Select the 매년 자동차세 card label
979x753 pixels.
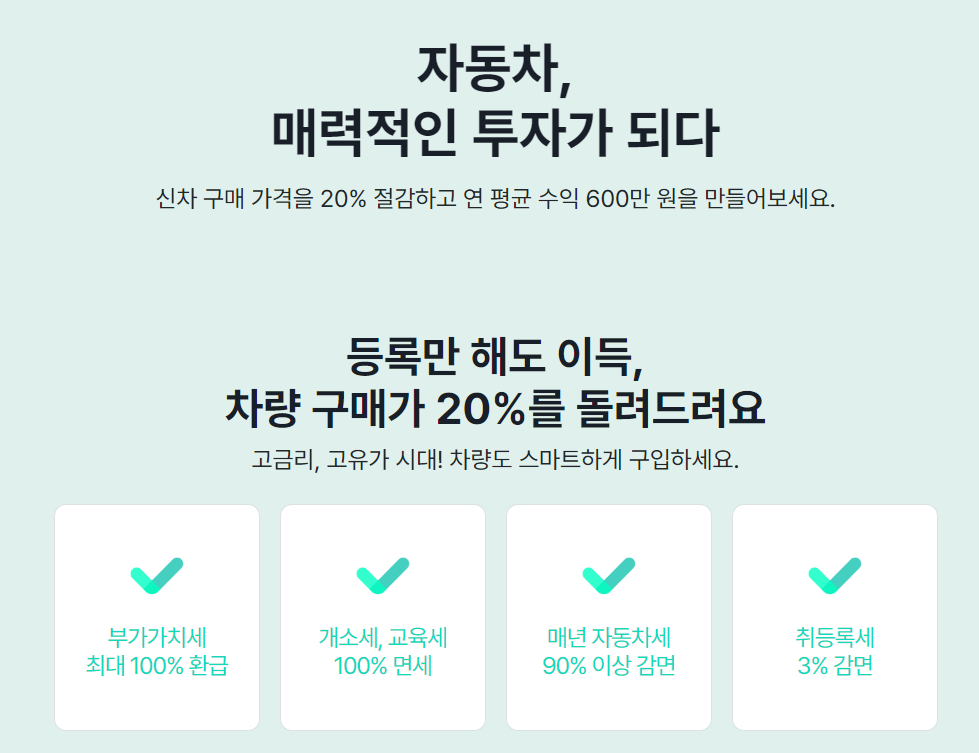point(608,637)
